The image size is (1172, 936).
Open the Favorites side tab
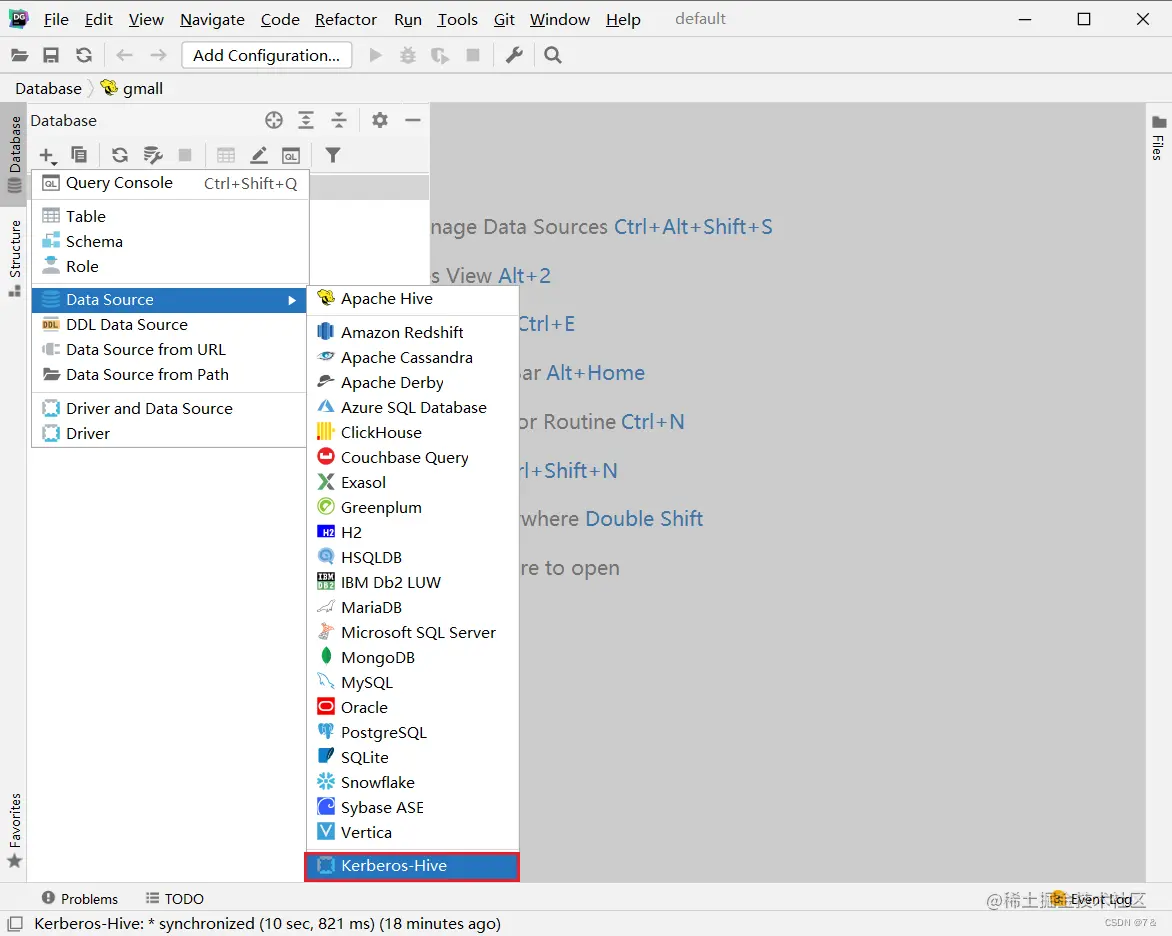click(14, 830)
